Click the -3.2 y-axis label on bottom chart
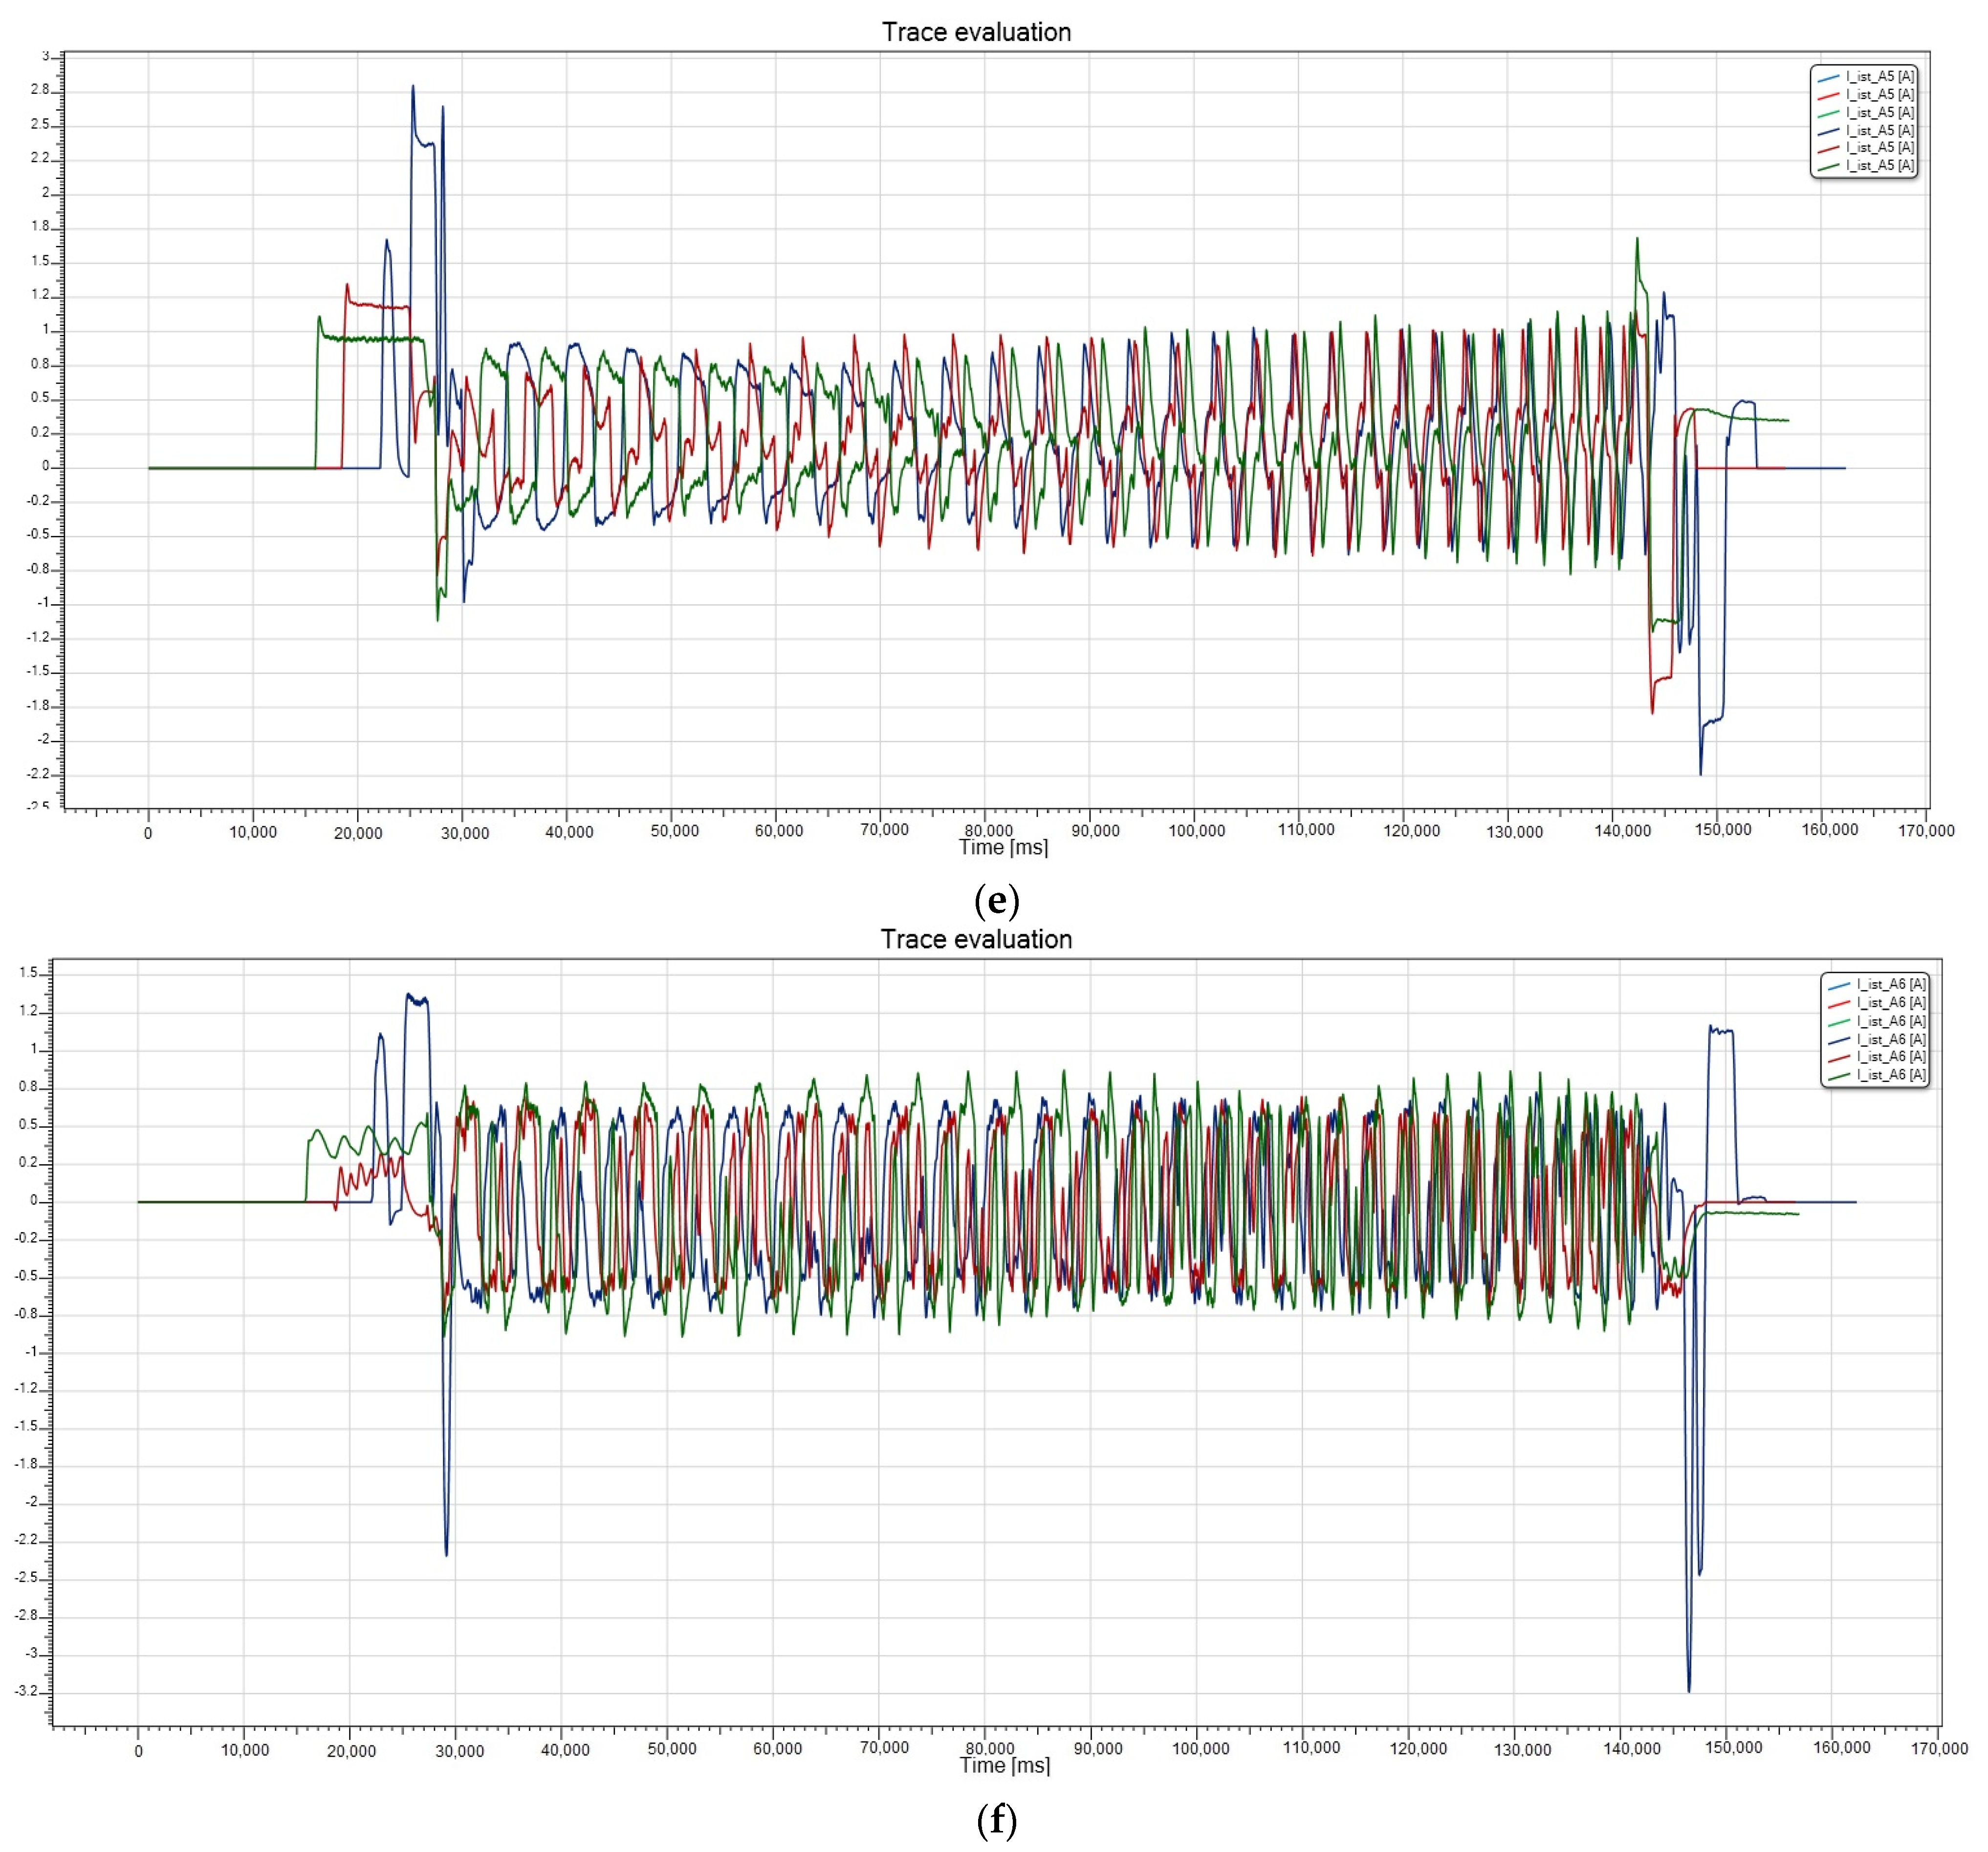This screenshot has width=1988, height=1852. coord(26,1691)
